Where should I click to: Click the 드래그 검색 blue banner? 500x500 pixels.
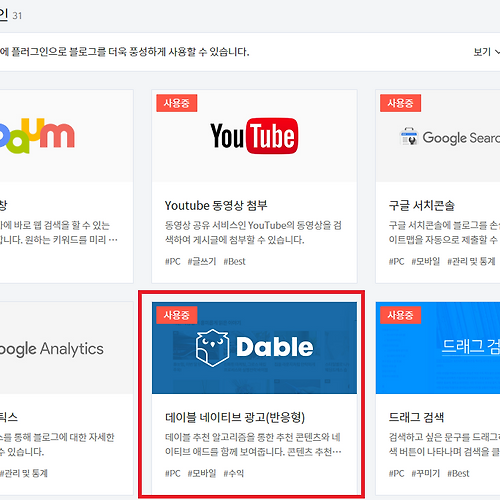click(438, 348)
